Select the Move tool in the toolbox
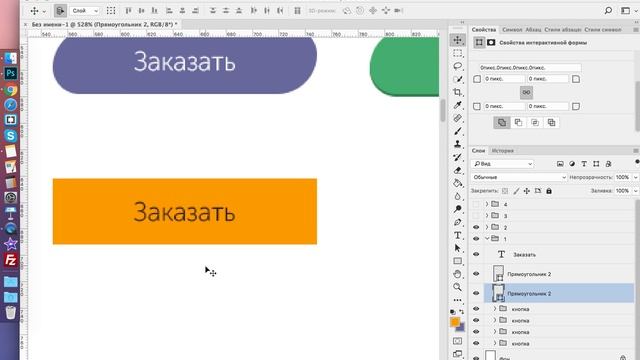 (457, 40)
